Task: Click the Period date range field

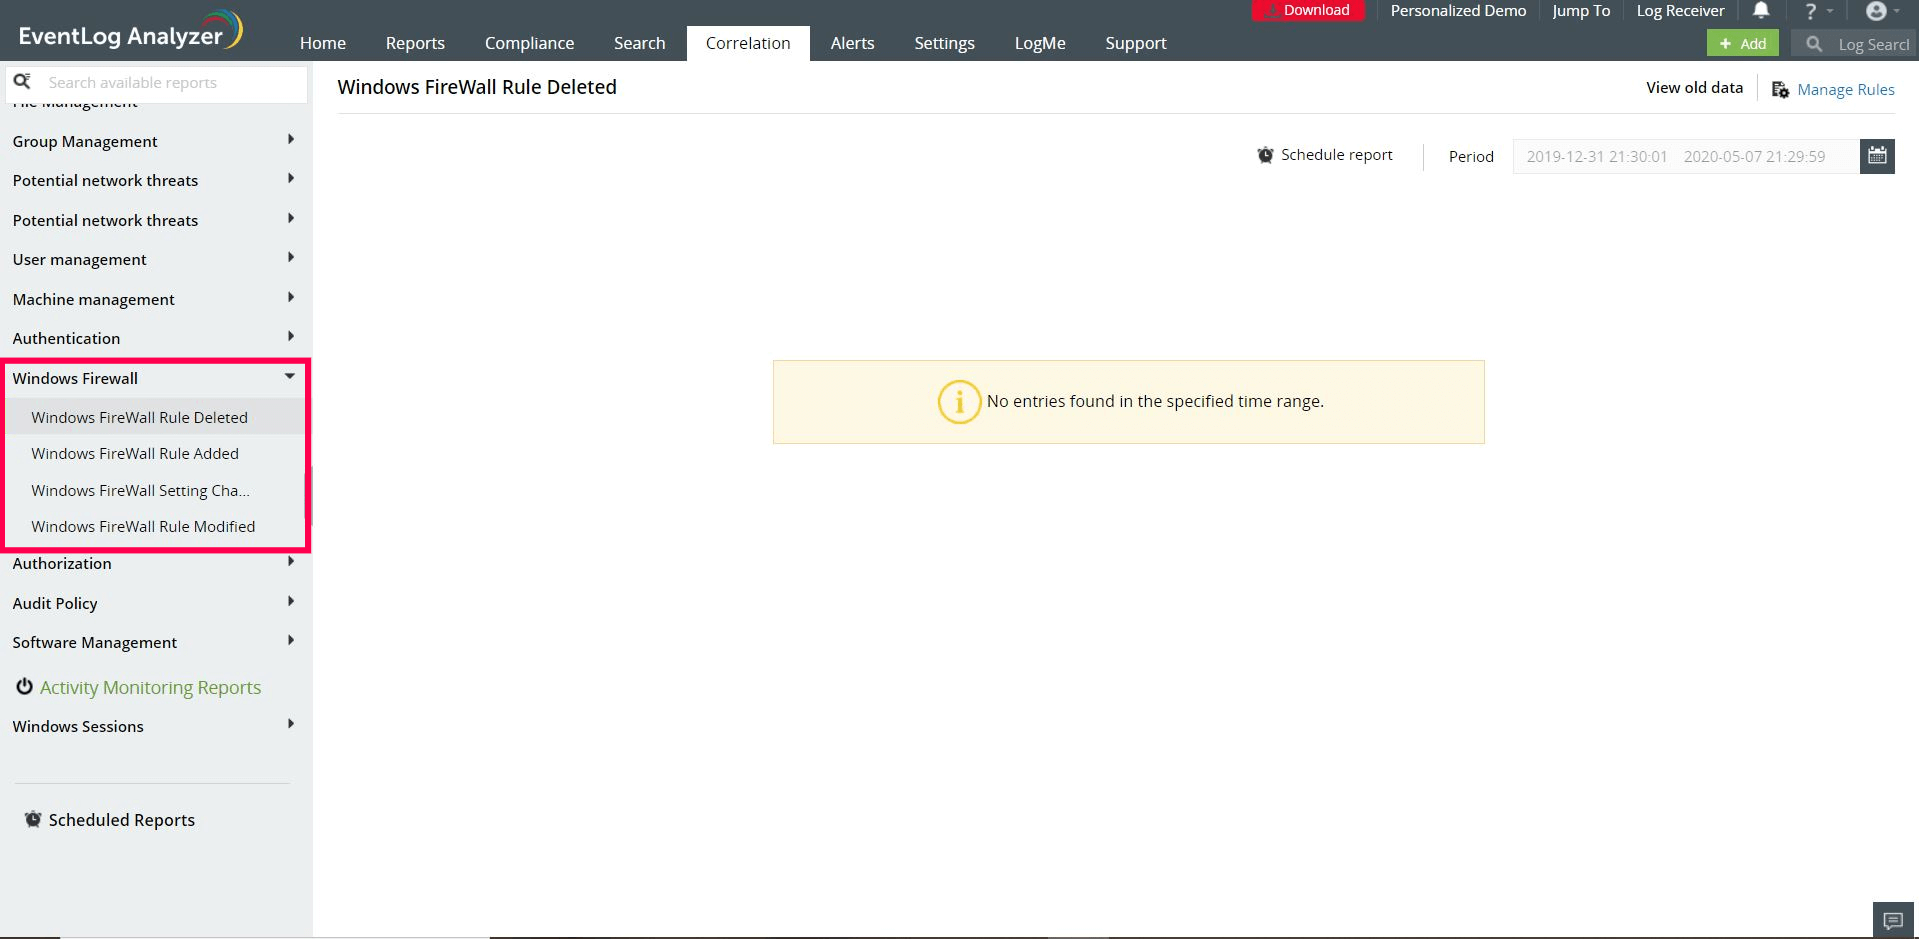Action: click(x=1686, y=156)
